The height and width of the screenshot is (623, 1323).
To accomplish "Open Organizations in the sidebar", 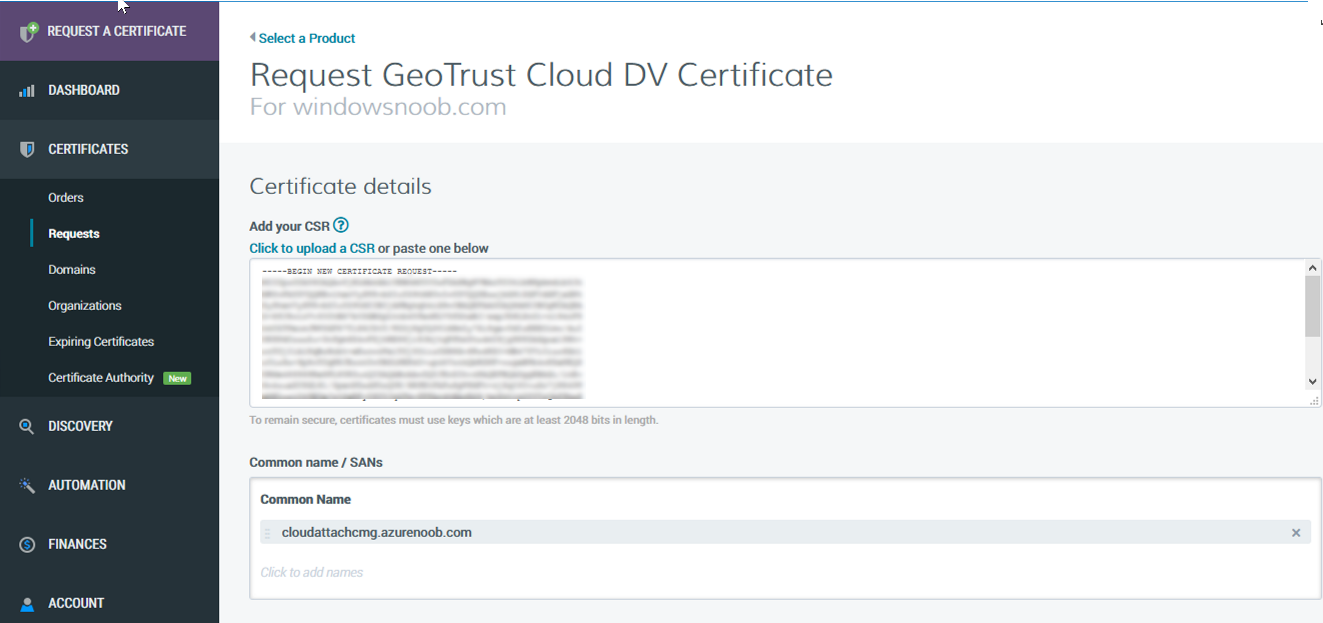I will [85, 306].
